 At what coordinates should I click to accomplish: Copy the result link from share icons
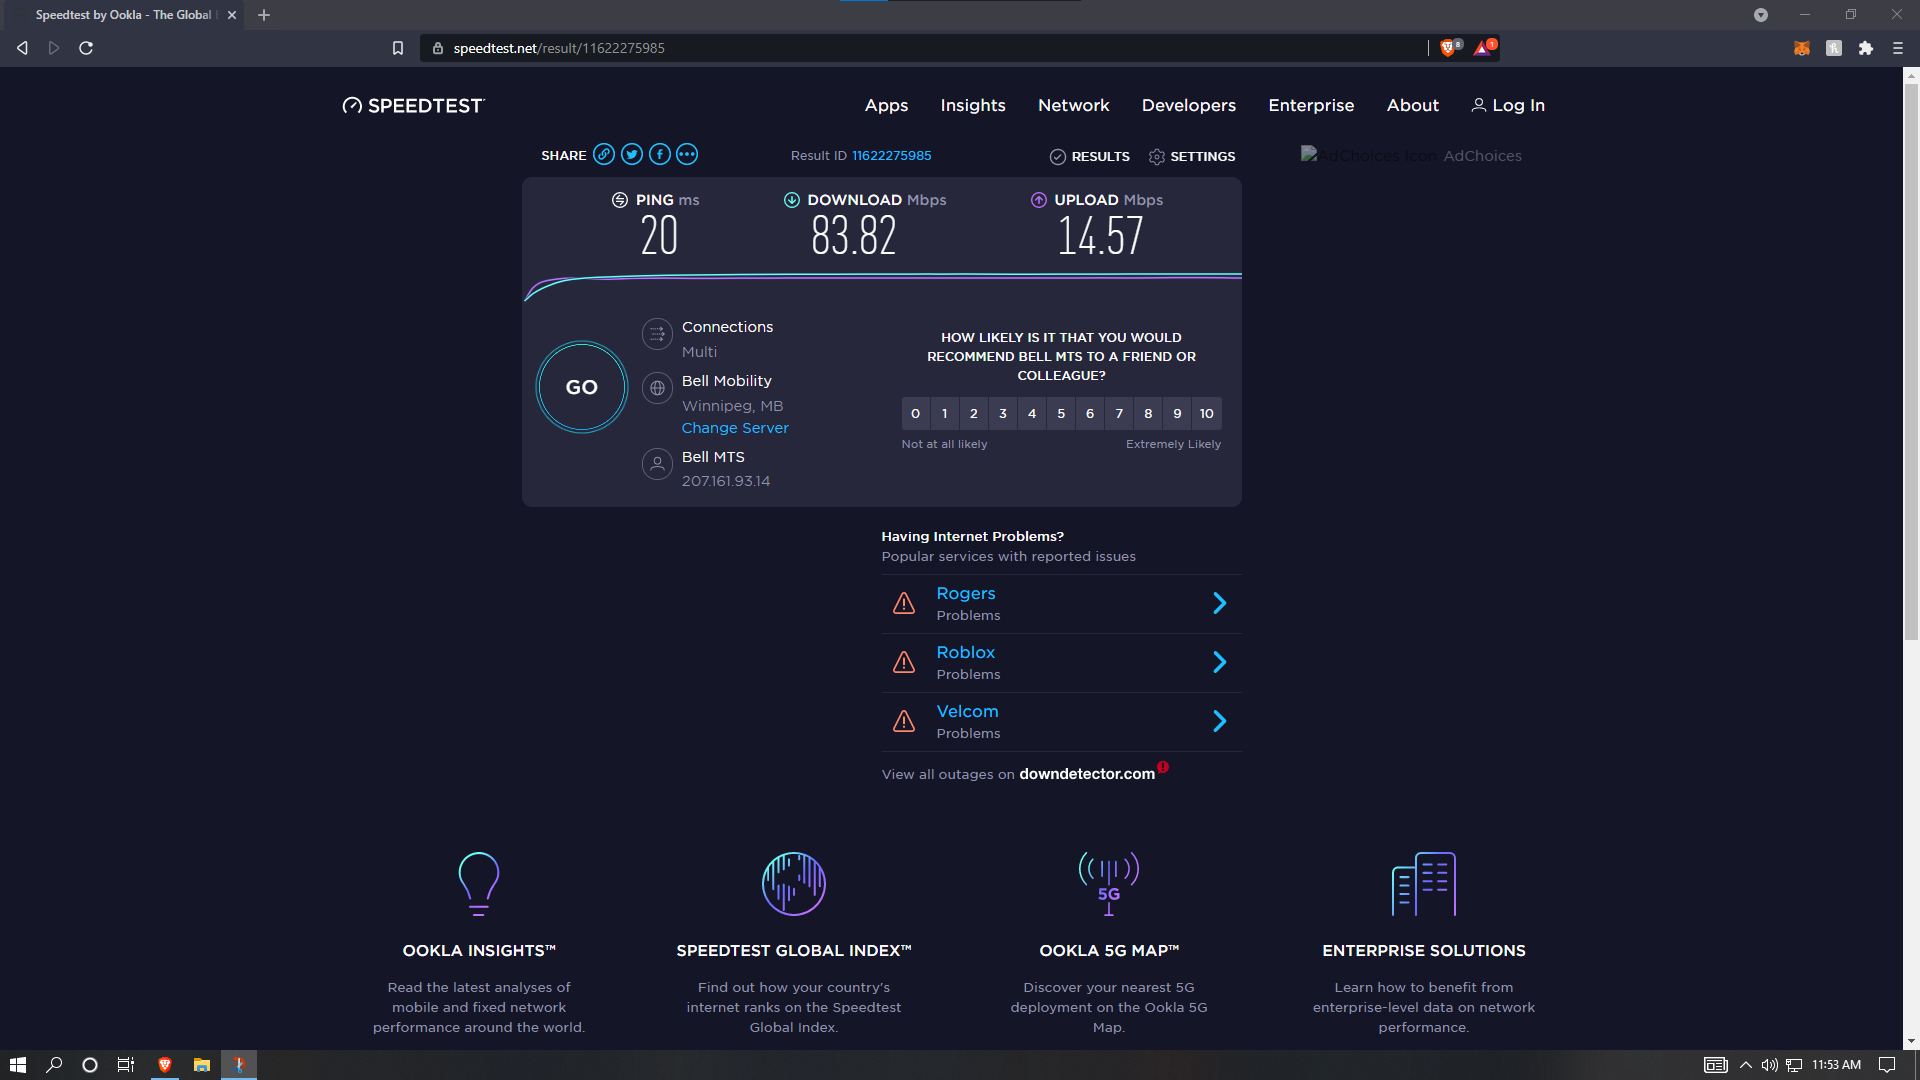click(x=603, y=155)
